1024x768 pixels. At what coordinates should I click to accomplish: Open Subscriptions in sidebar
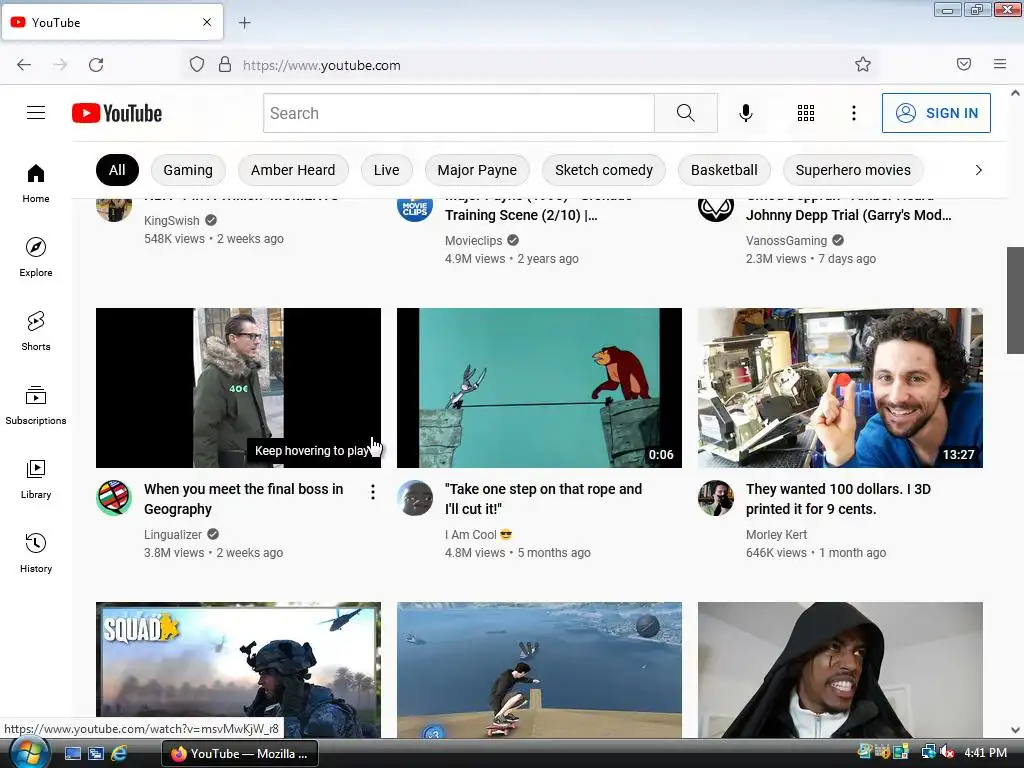(x=36, y=406)
